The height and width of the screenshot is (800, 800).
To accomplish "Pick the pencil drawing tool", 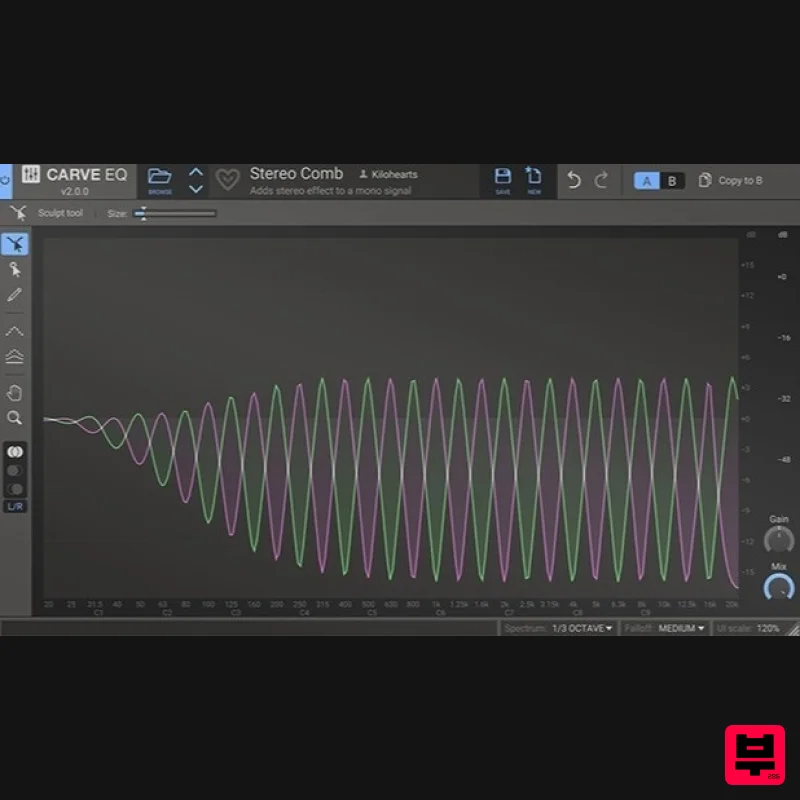I will tap(14, 295).
